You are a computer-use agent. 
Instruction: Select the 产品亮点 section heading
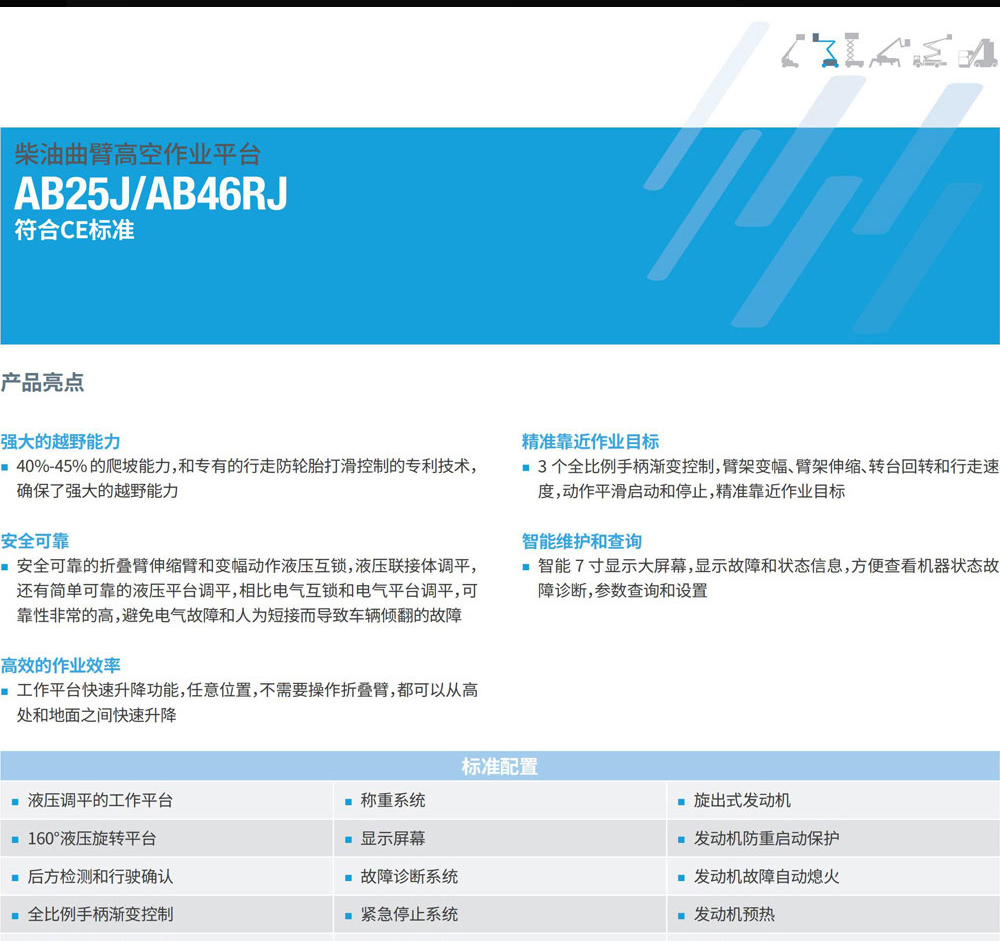pyautogui.click(x=42, y=382)
